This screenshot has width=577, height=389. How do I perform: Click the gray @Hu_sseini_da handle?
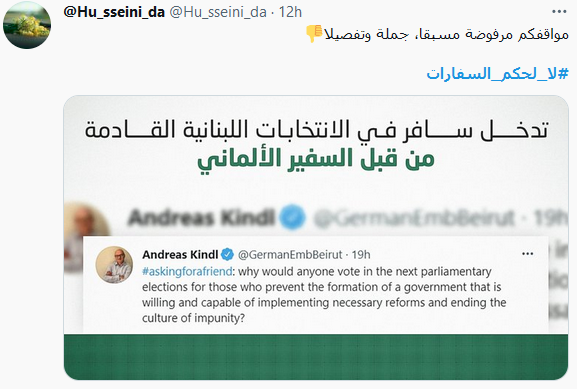218,12
